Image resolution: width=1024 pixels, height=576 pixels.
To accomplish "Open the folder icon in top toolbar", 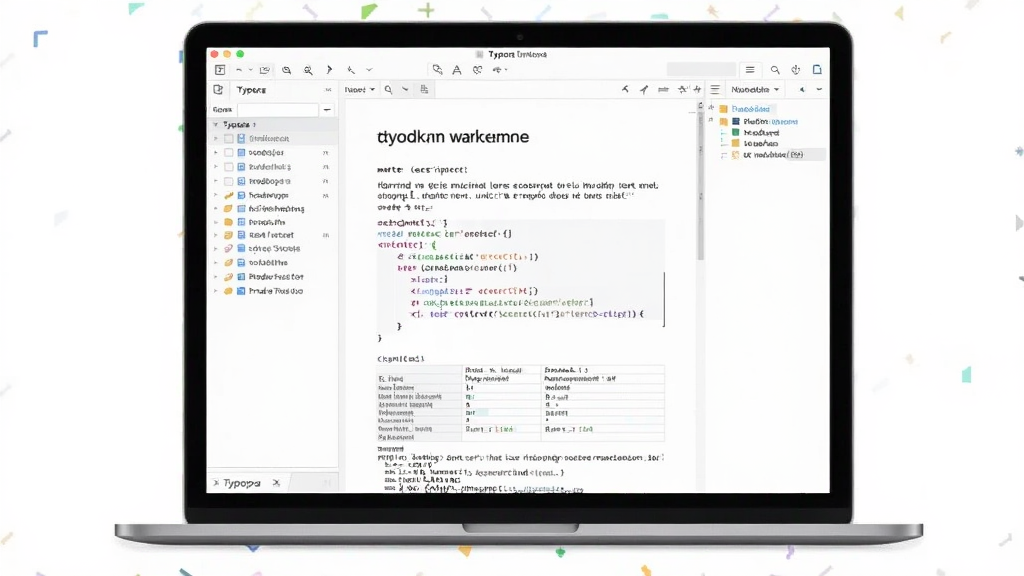I will coord(264,70).
